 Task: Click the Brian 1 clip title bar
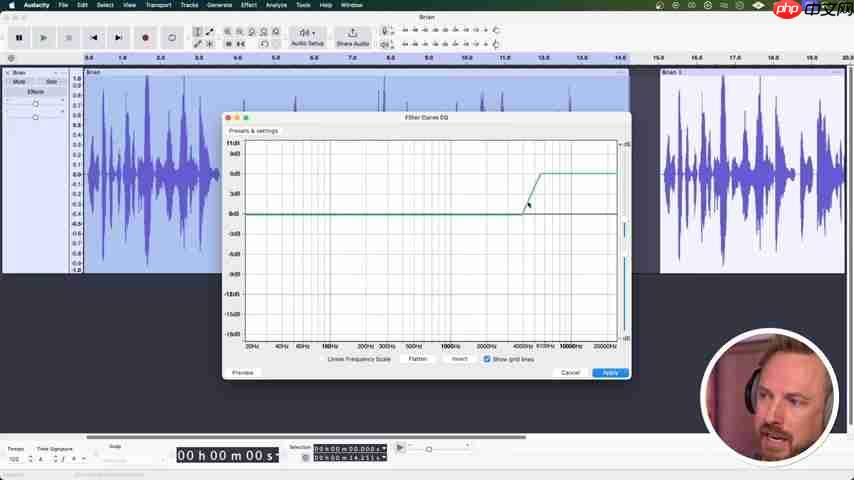pos(752,72)
